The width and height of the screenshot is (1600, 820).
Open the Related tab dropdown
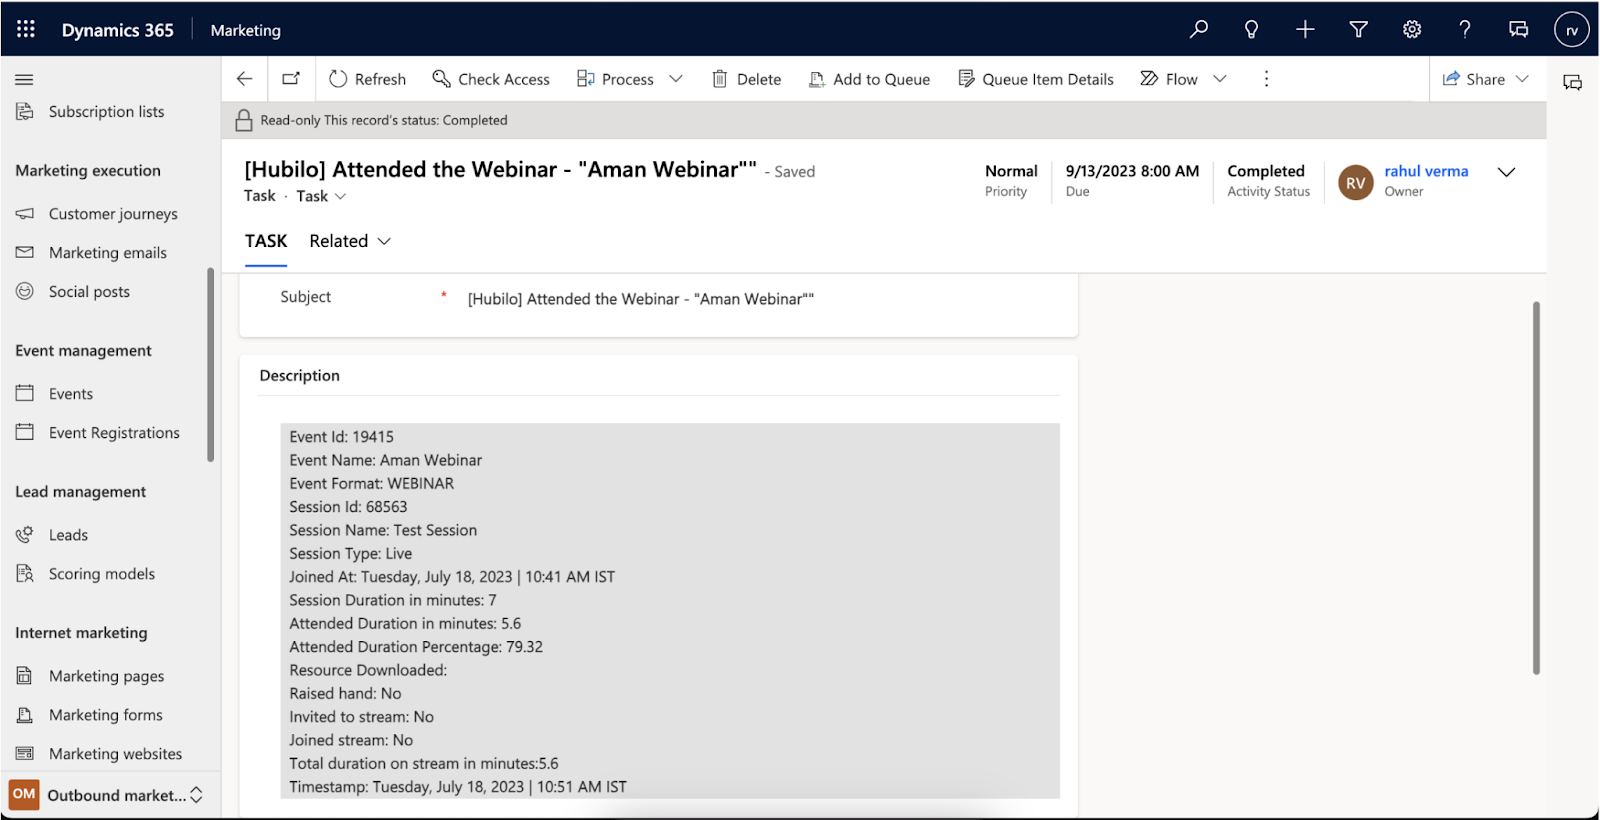350,241
